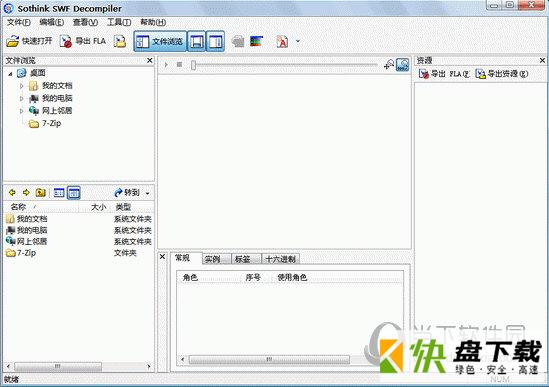Screen dimensions: 549x387
Task: Click left arrow of info panel scrollbar
Action: coord(182,359)
